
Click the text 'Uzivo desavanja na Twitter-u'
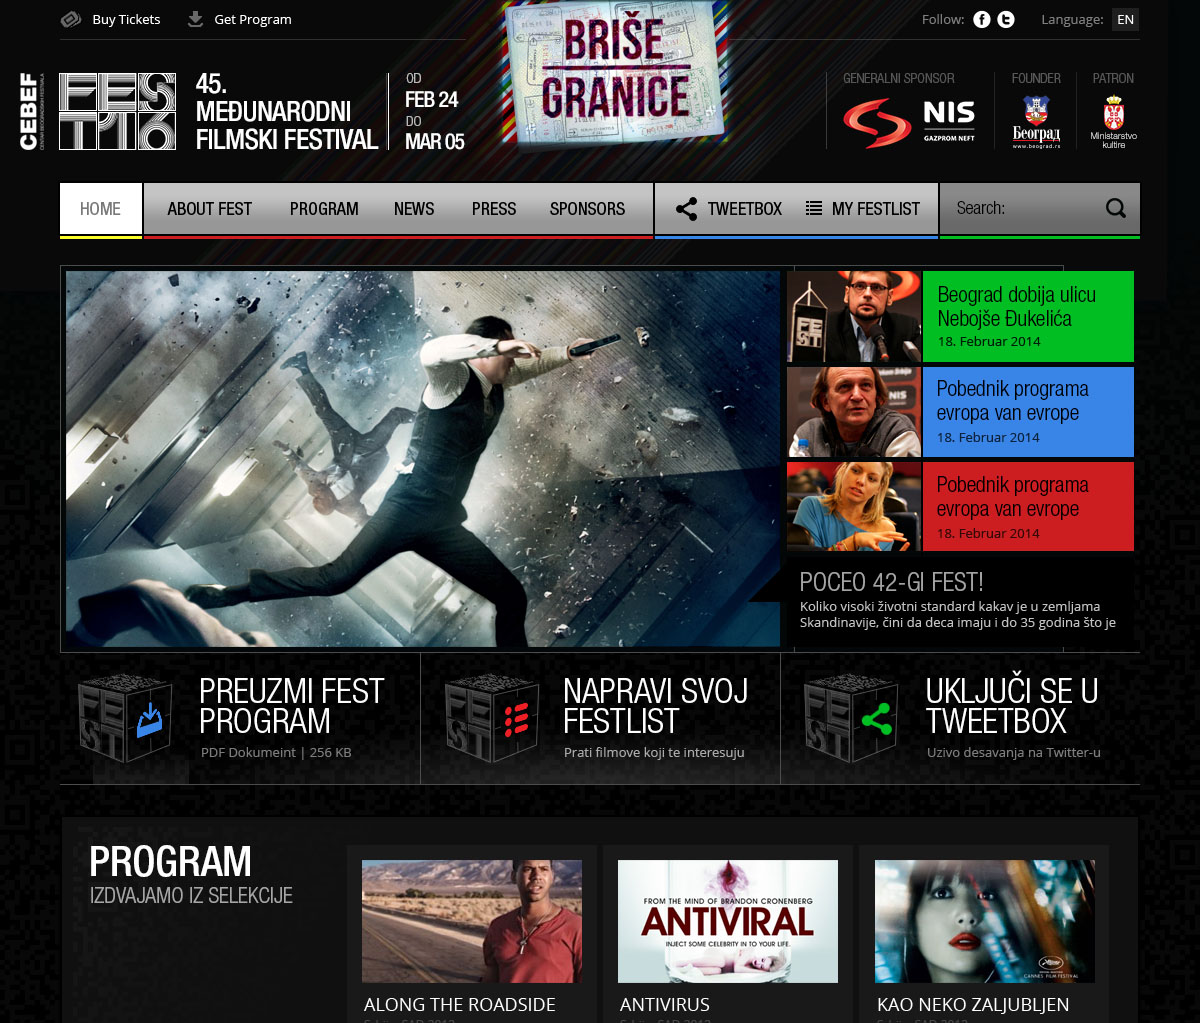tap(1014, 752)
